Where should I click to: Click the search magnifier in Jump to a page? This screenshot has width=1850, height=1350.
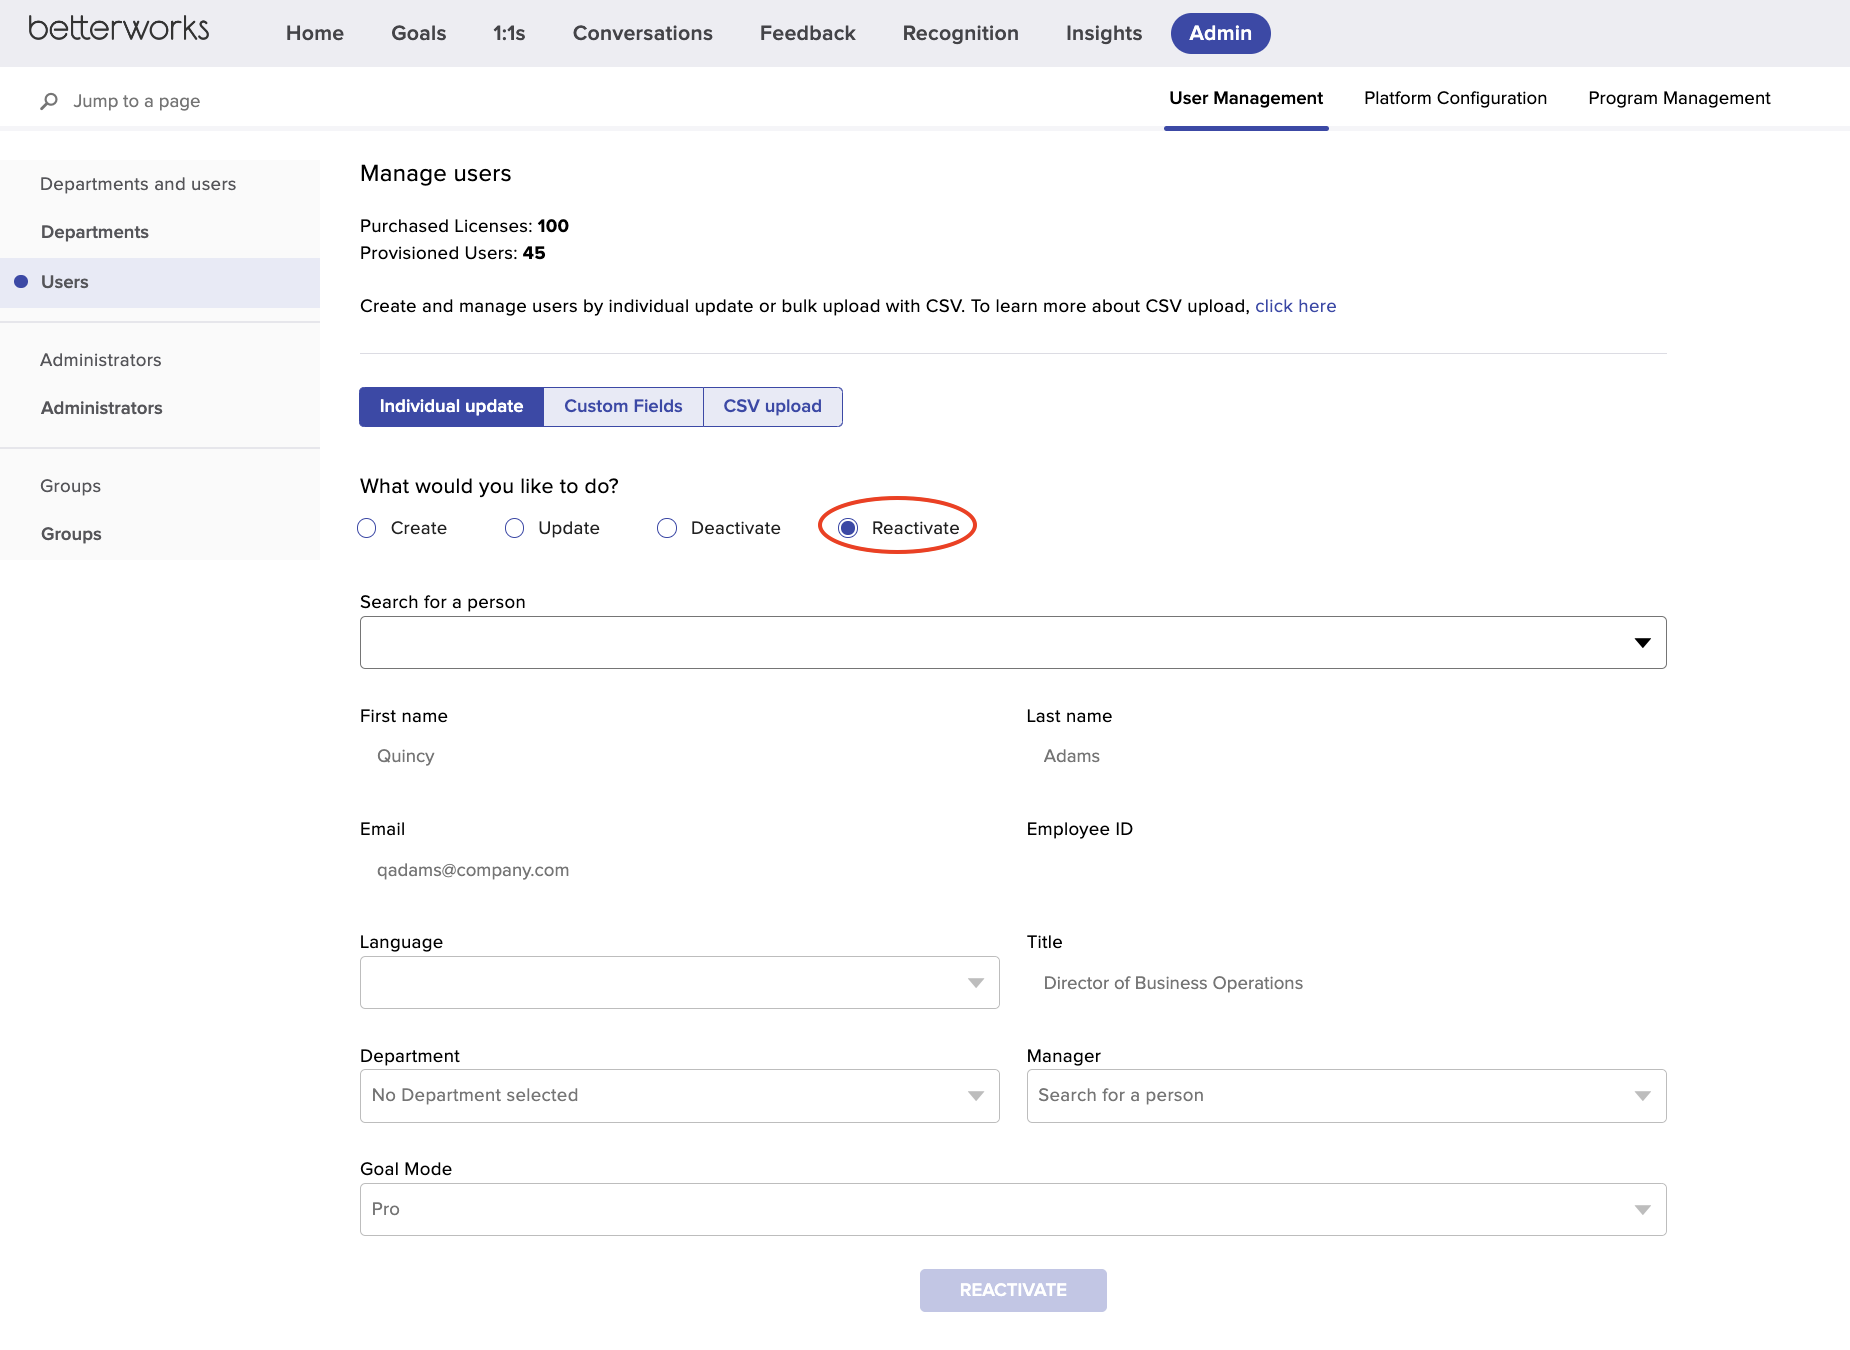(49, 100)
